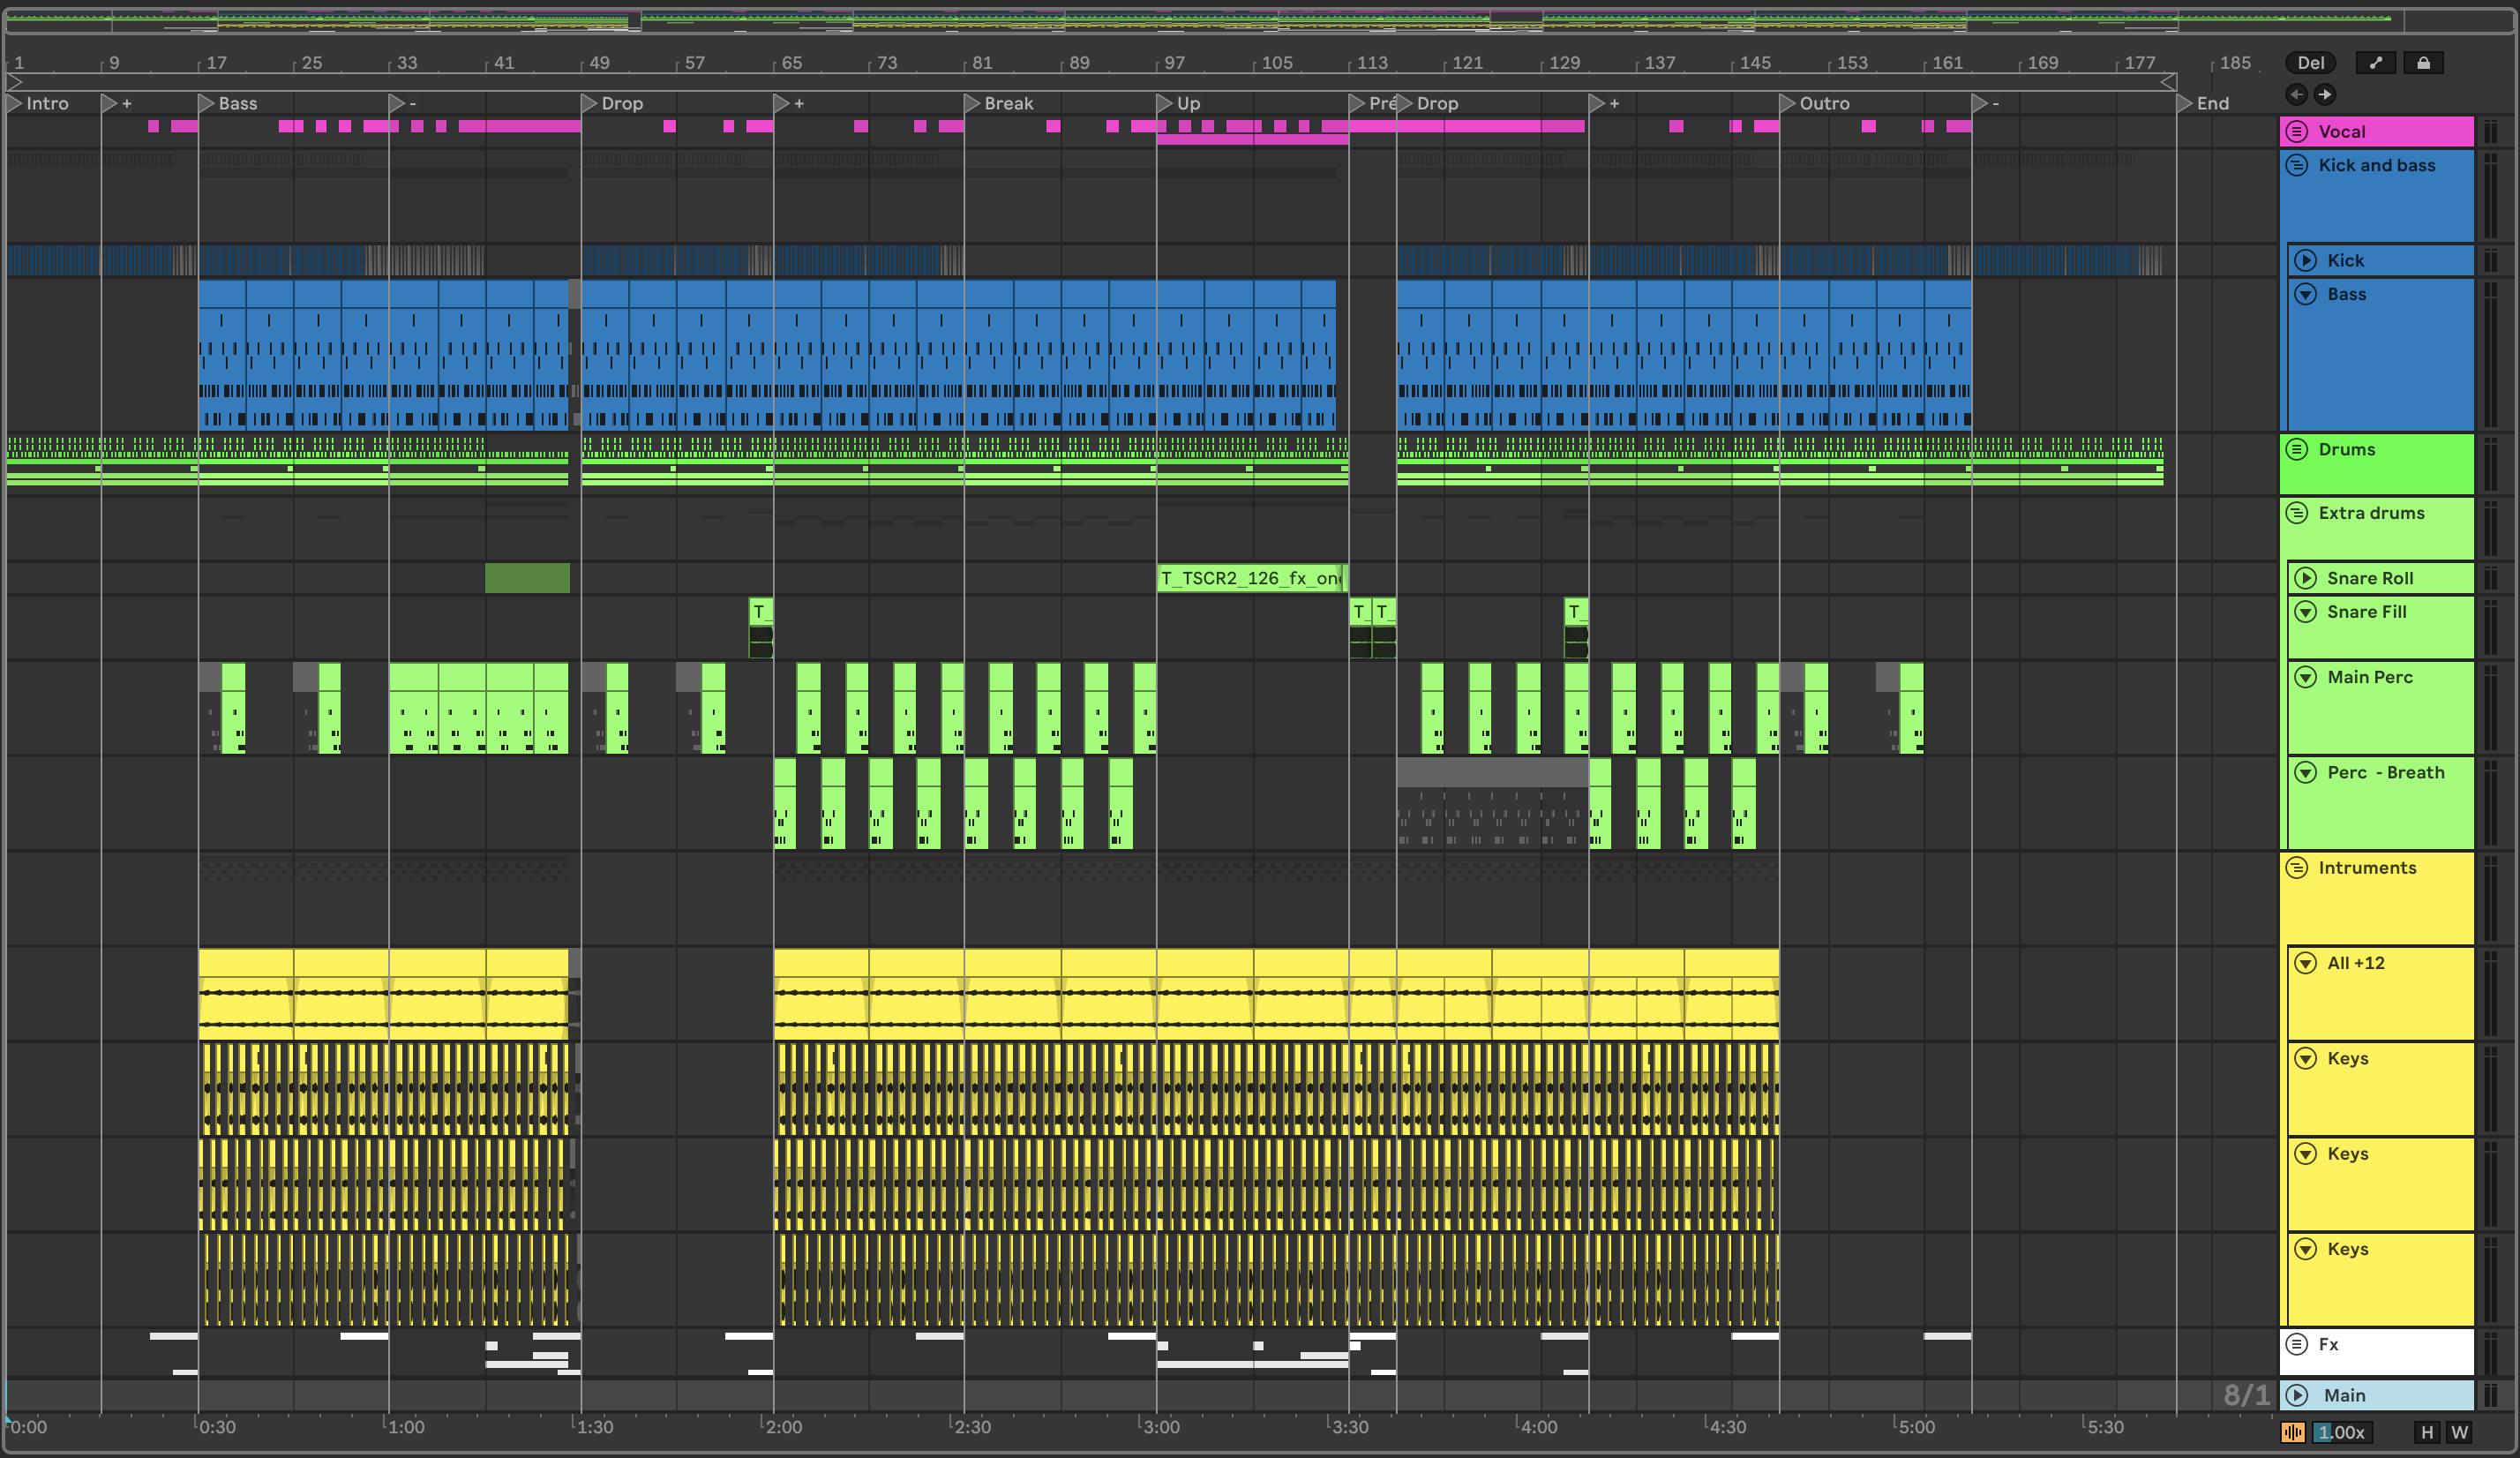The image size is (2520, 1458).
Task: Click the Fx group track icon
Action: click(x=2297, y=1344)
